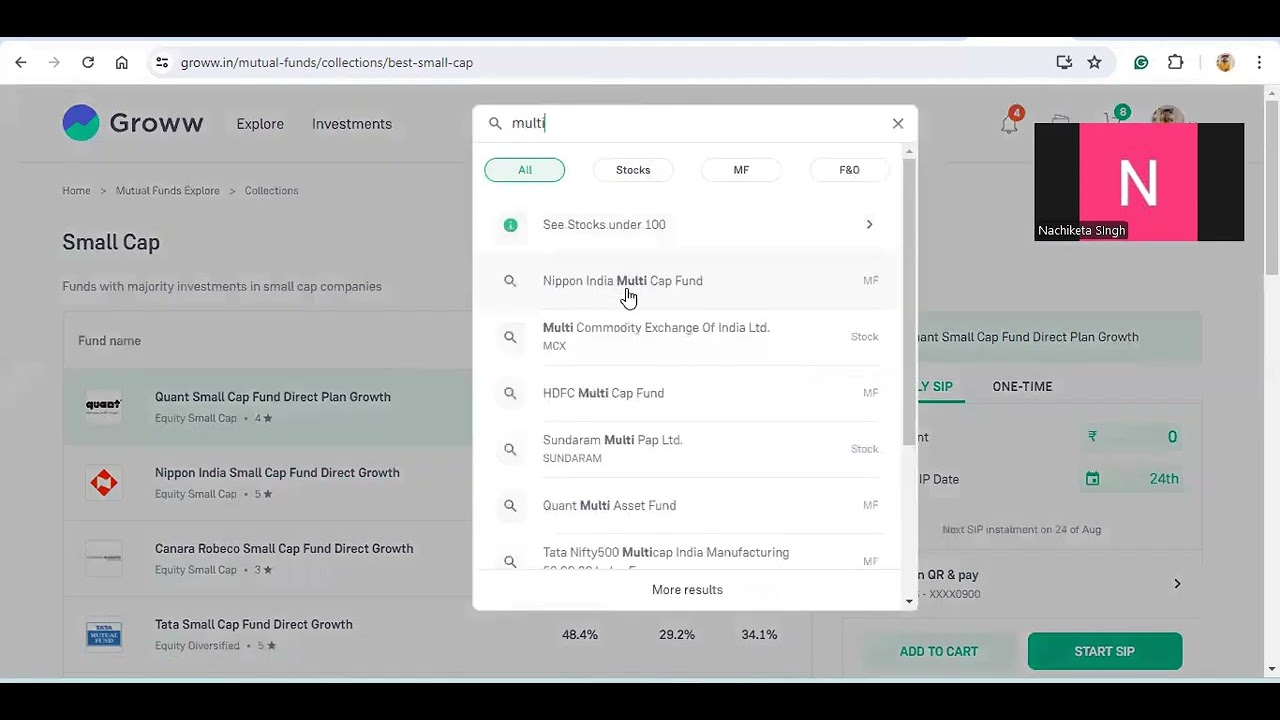Viewport: 1280px width, 720px height.
Task: Click Collections breadcrumb
Action: 272,191
